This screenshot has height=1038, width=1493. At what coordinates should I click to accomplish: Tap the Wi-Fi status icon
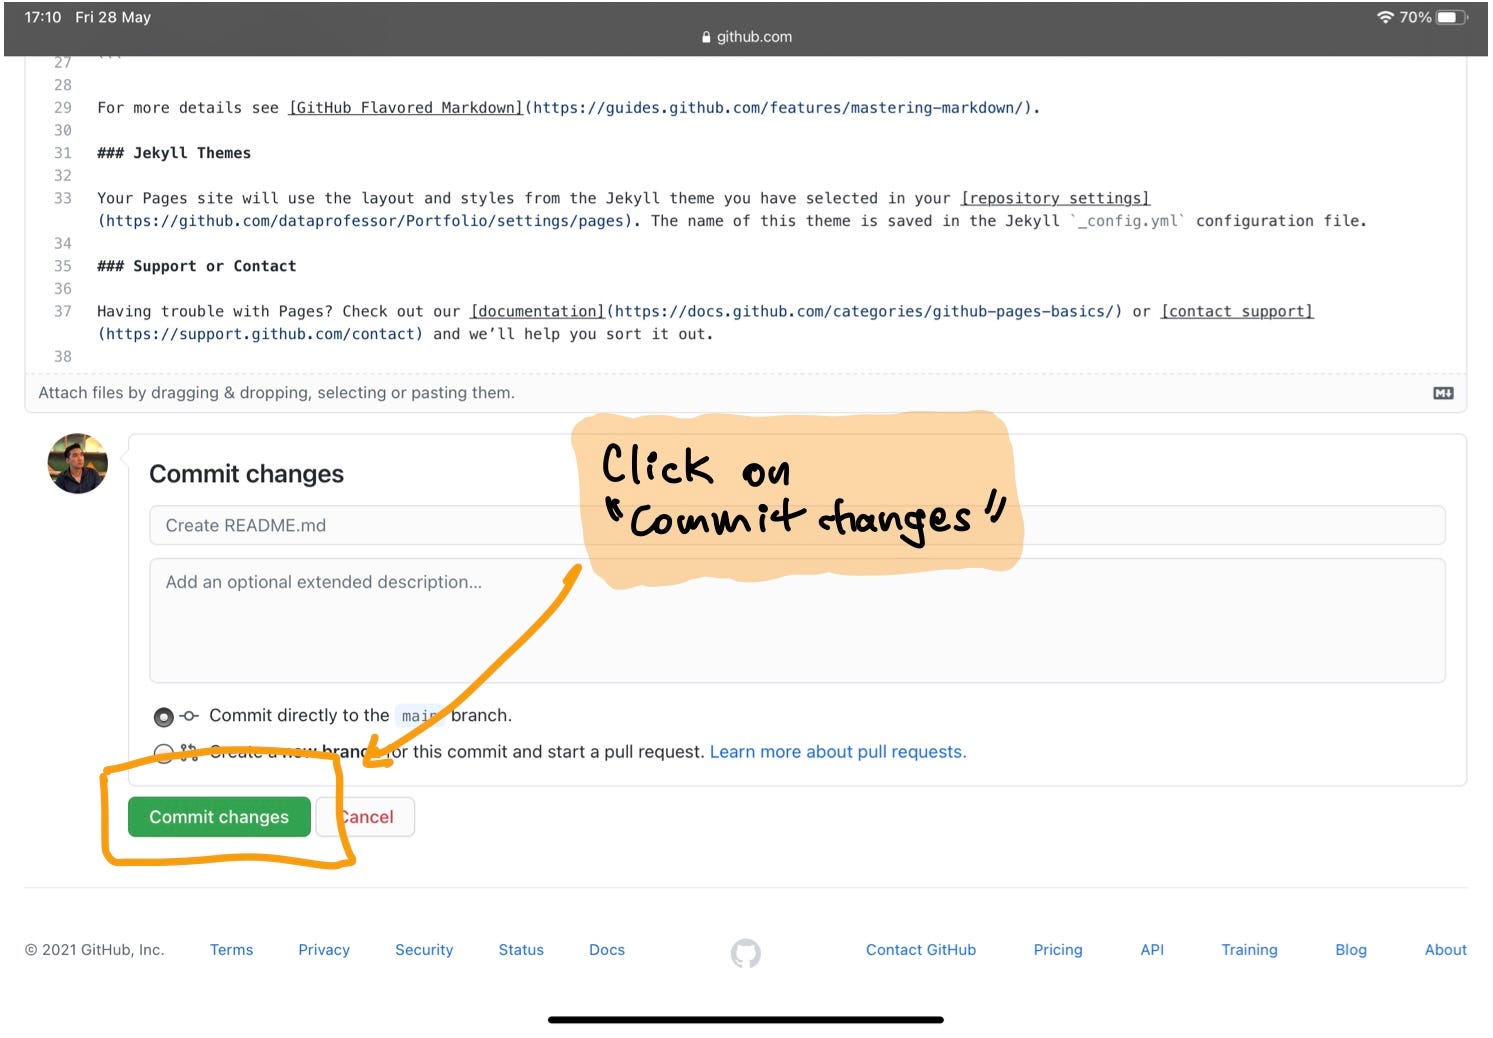tap(1385, 17)
